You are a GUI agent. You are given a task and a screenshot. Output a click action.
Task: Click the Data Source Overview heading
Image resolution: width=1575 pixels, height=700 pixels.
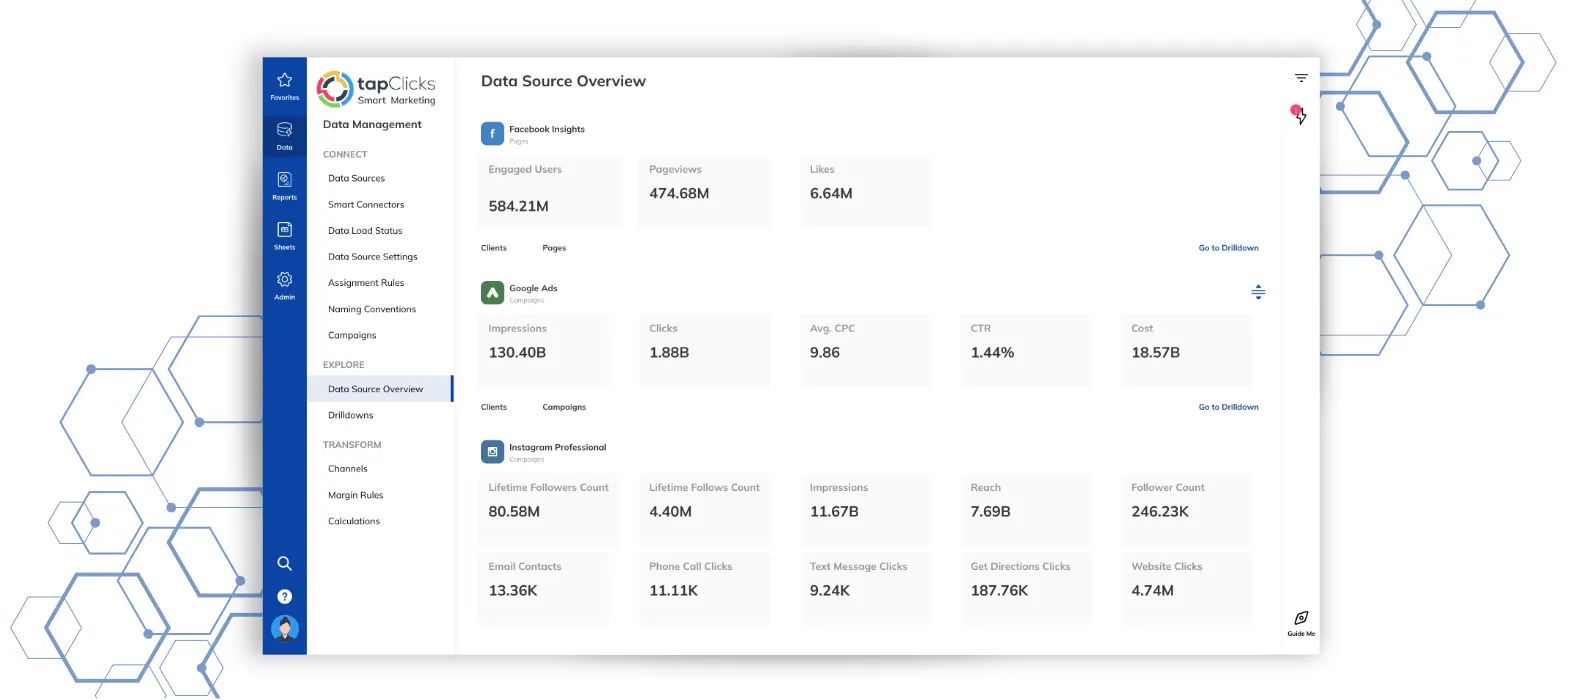coord(563,81)
